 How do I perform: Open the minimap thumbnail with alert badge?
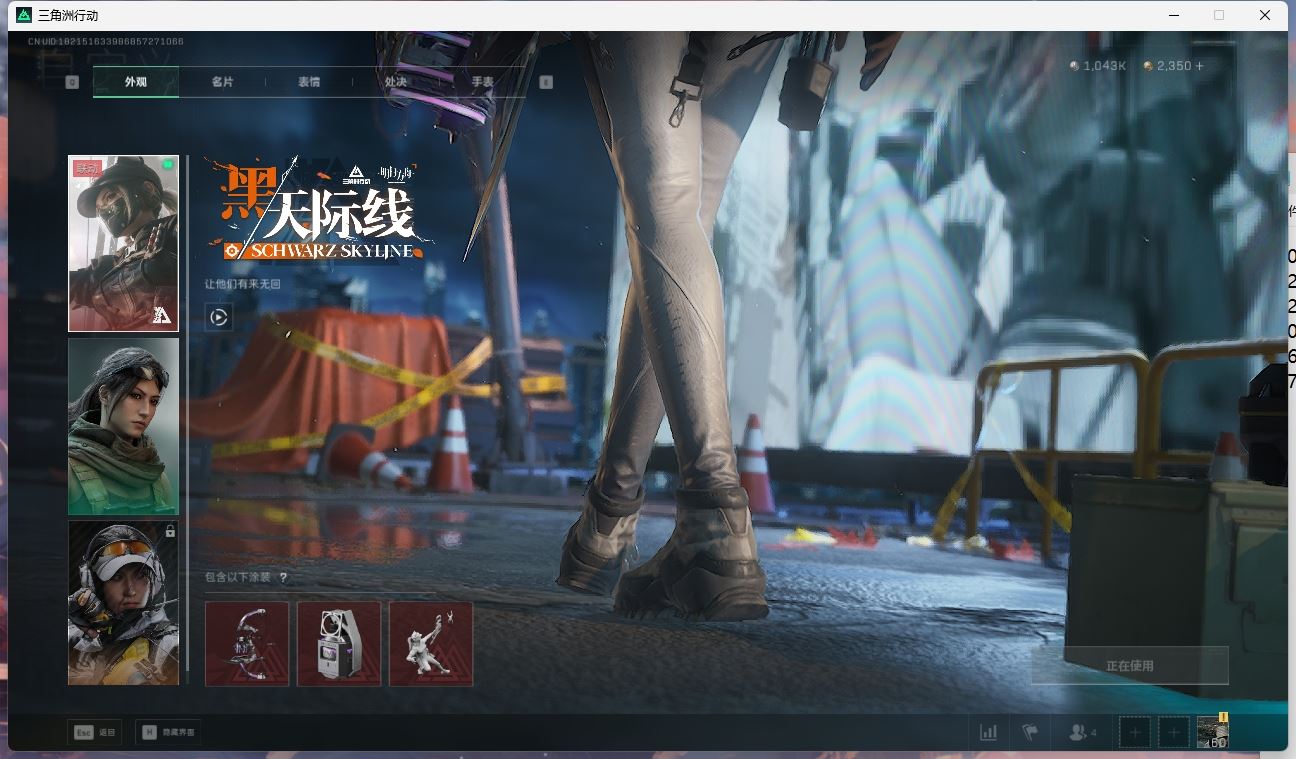click(1212, 731)
